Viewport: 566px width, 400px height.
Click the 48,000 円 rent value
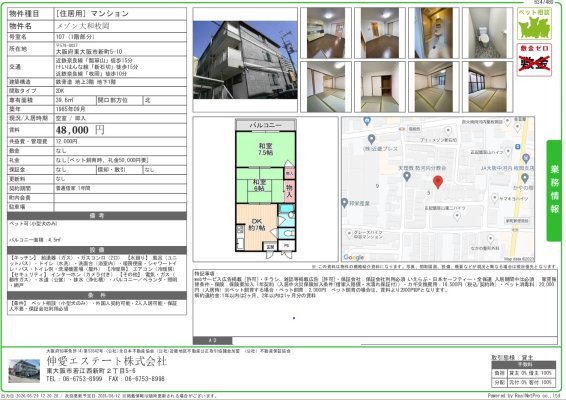click(80, 130)
